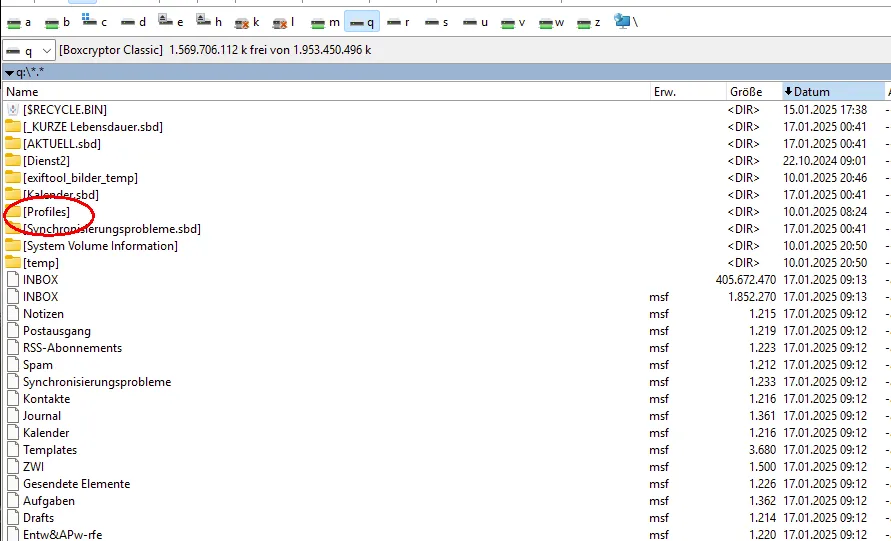Click date 22.10.2024 09:01 of Dienst2
891x541 pixels.
click(825, 161)
